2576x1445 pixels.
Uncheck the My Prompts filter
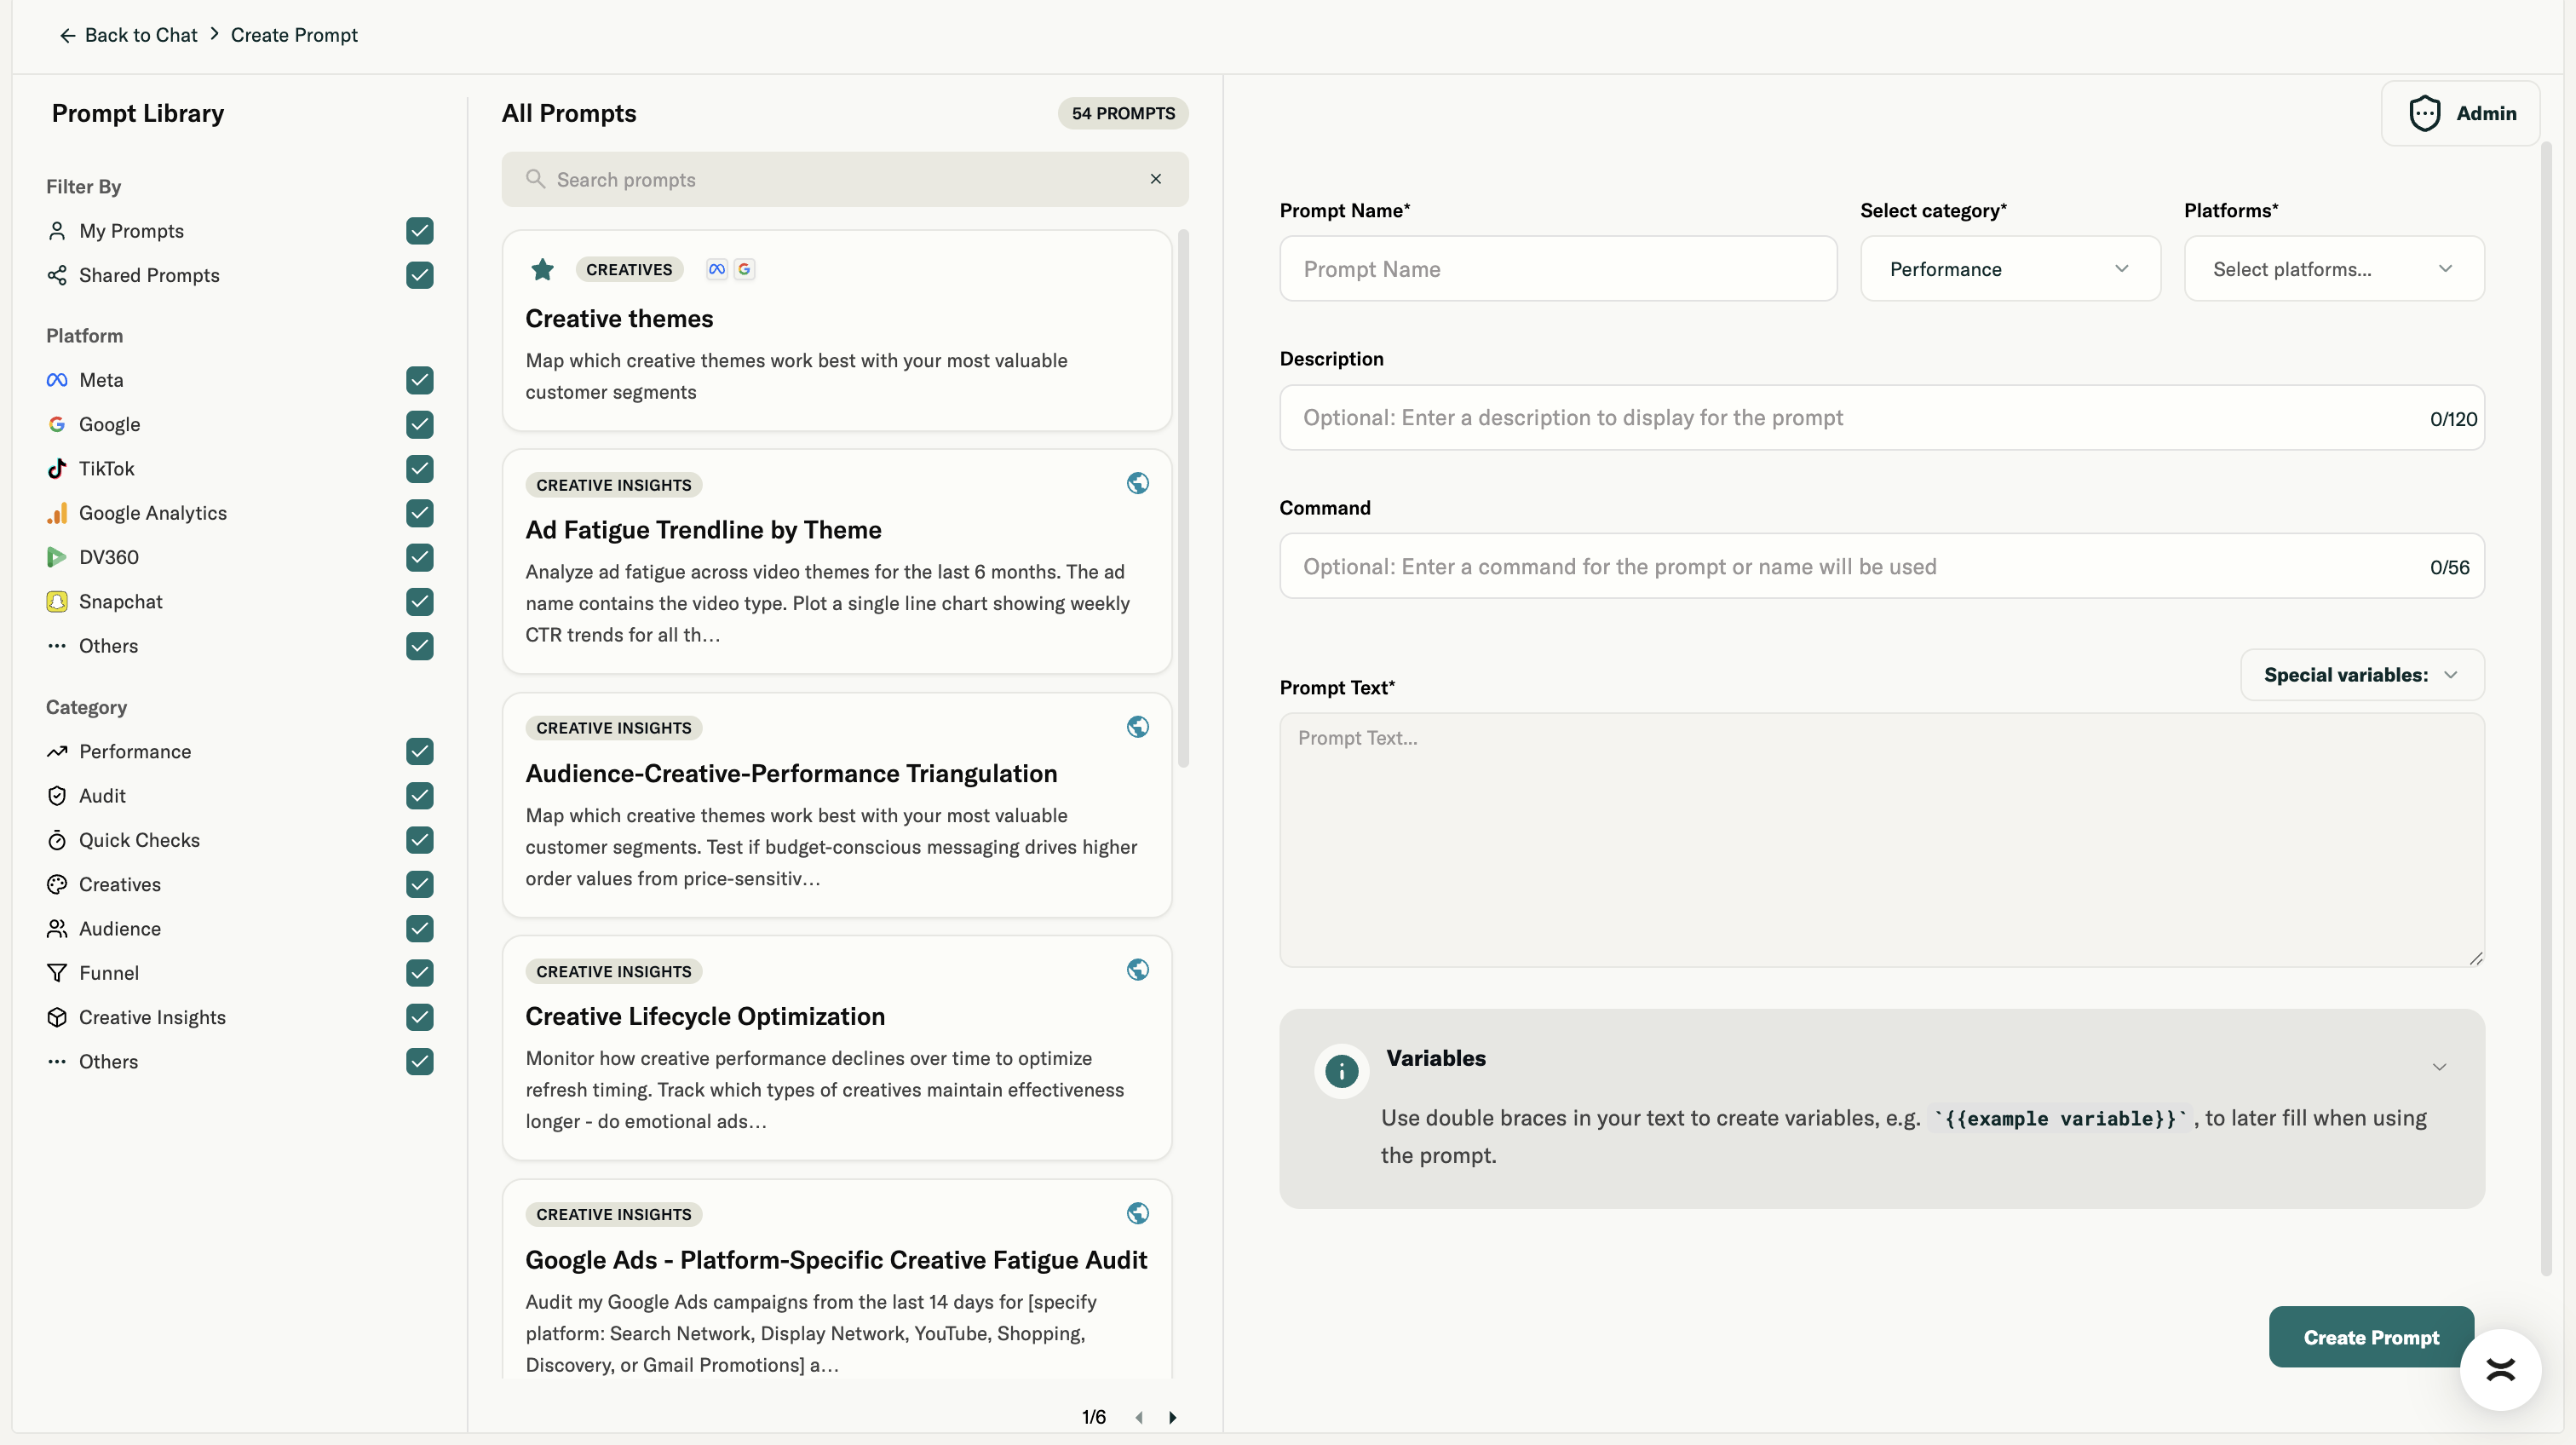(x=419, y=231)
